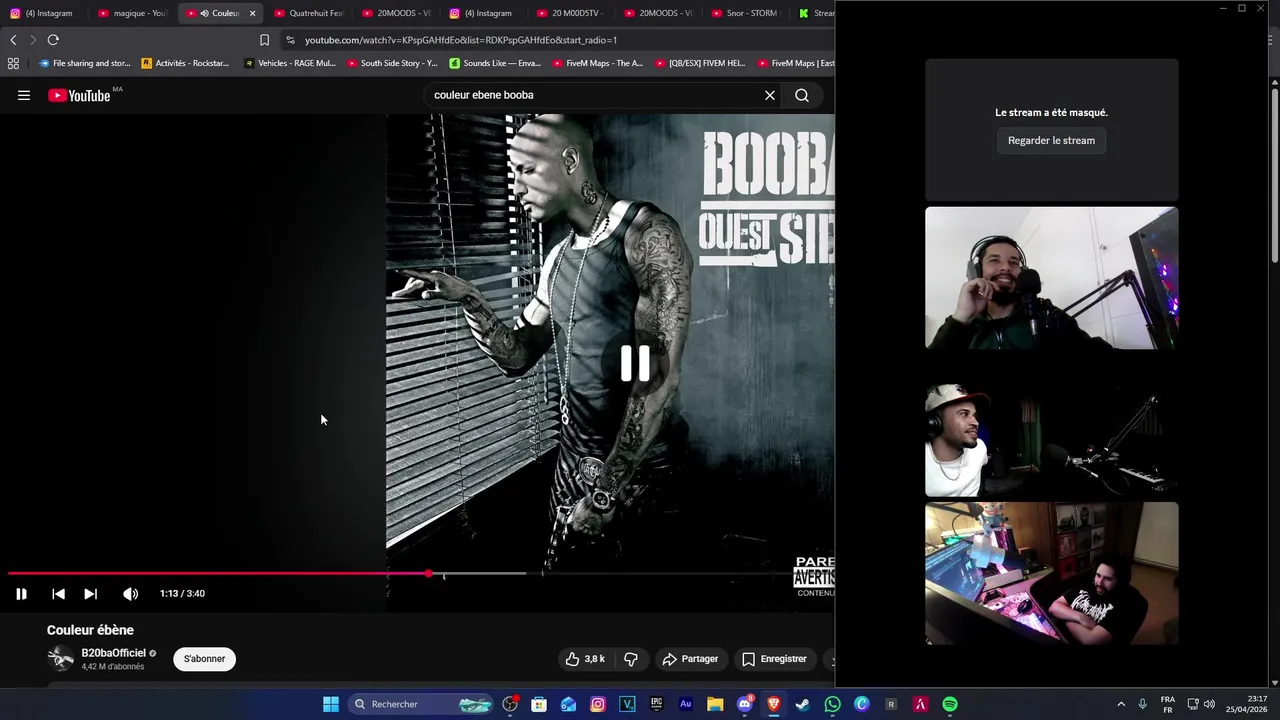Image resolution: width=1280 pixels, height=720 pixels.
Task: Open Discord from the taskbar
Action: point(744,704)
